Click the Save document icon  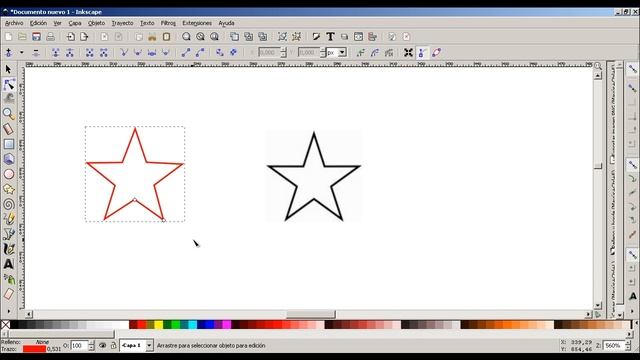click(36, 37)
